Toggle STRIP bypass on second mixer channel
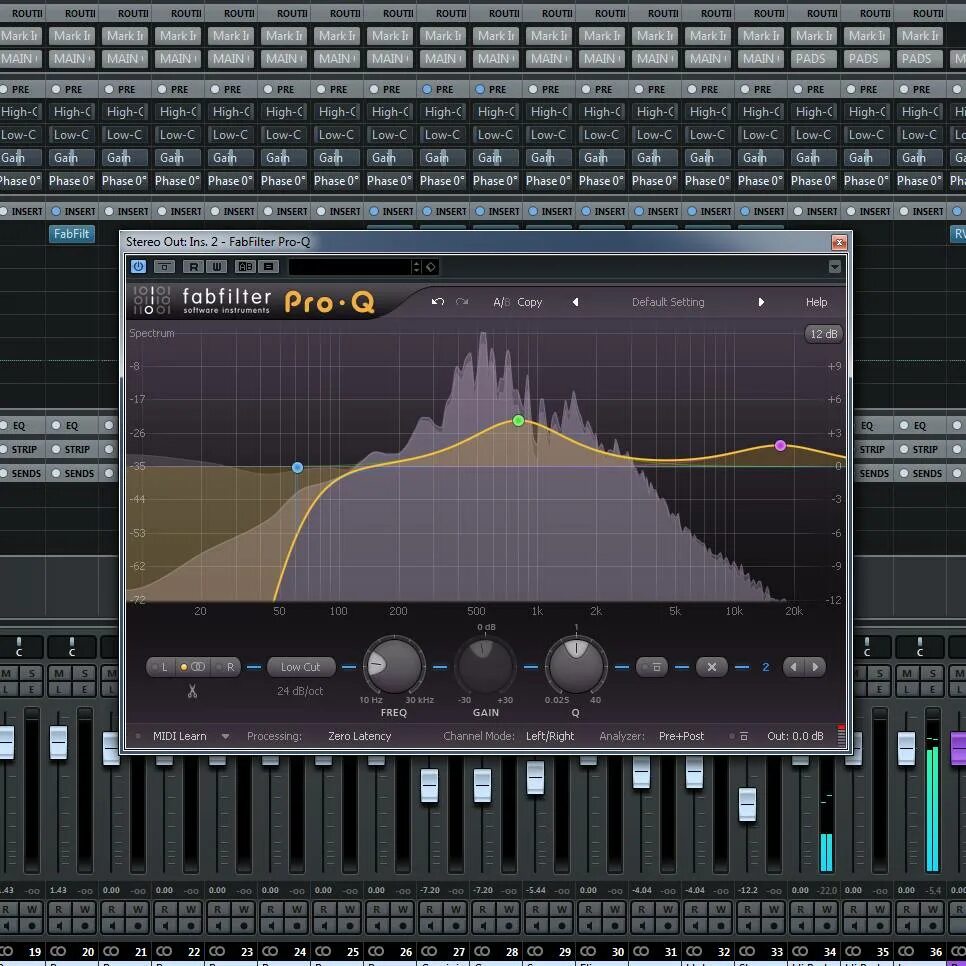The image size is (966, 966). [57, 449]
